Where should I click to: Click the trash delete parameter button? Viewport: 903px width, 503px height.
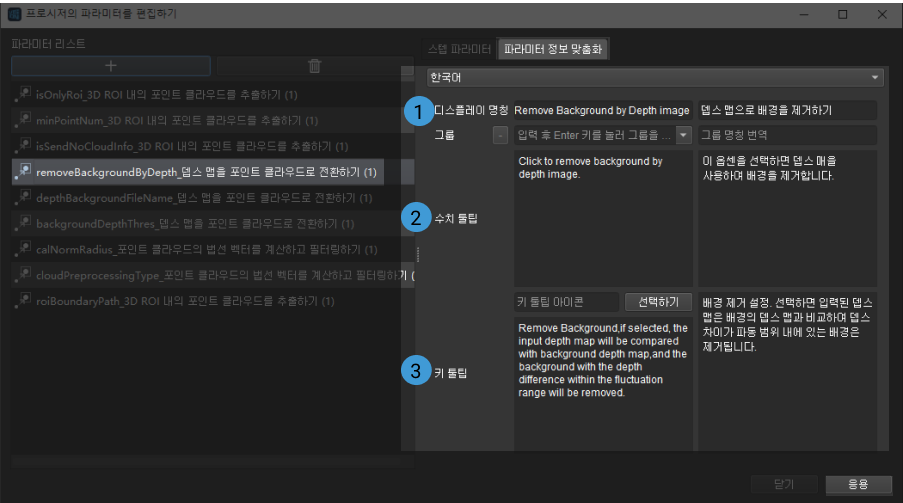[x=314, y=66]
